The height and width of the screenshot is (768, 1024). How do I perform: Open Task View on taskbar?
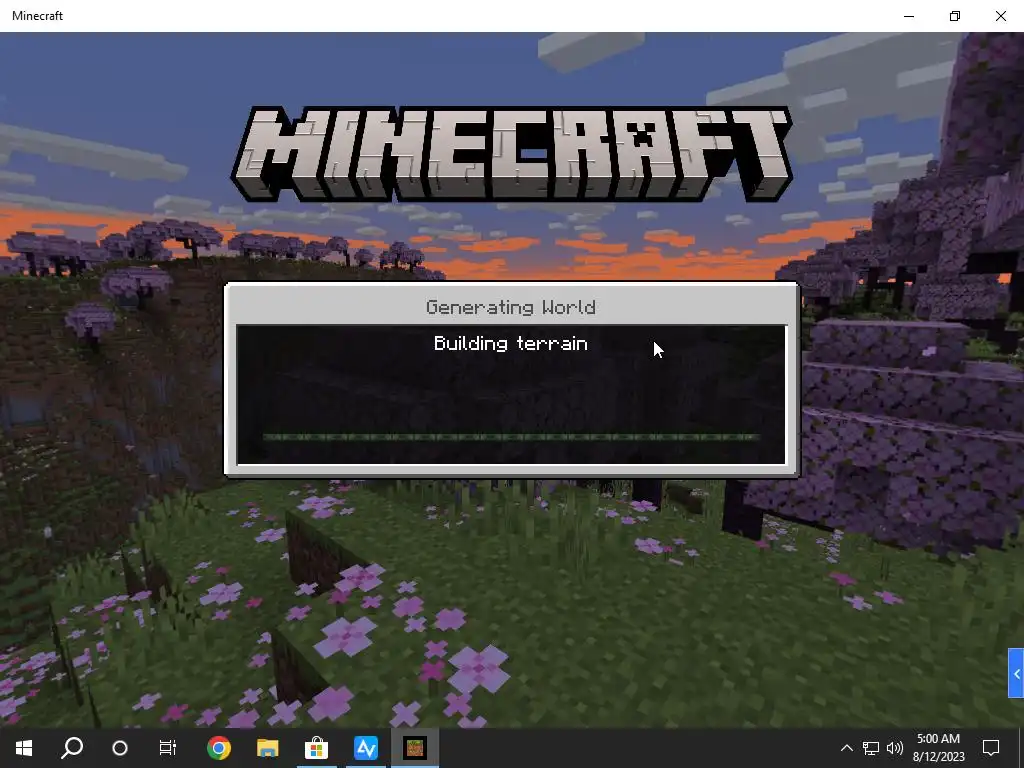pyautogui.click(x=168, y=748)
